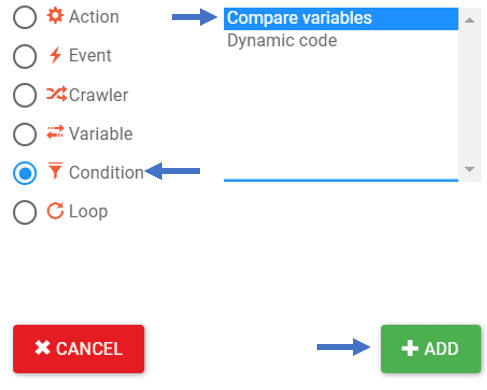Click the lightning bolt Event icon
Viewport: 487px width, 390px height.
(x=55, y=55)
